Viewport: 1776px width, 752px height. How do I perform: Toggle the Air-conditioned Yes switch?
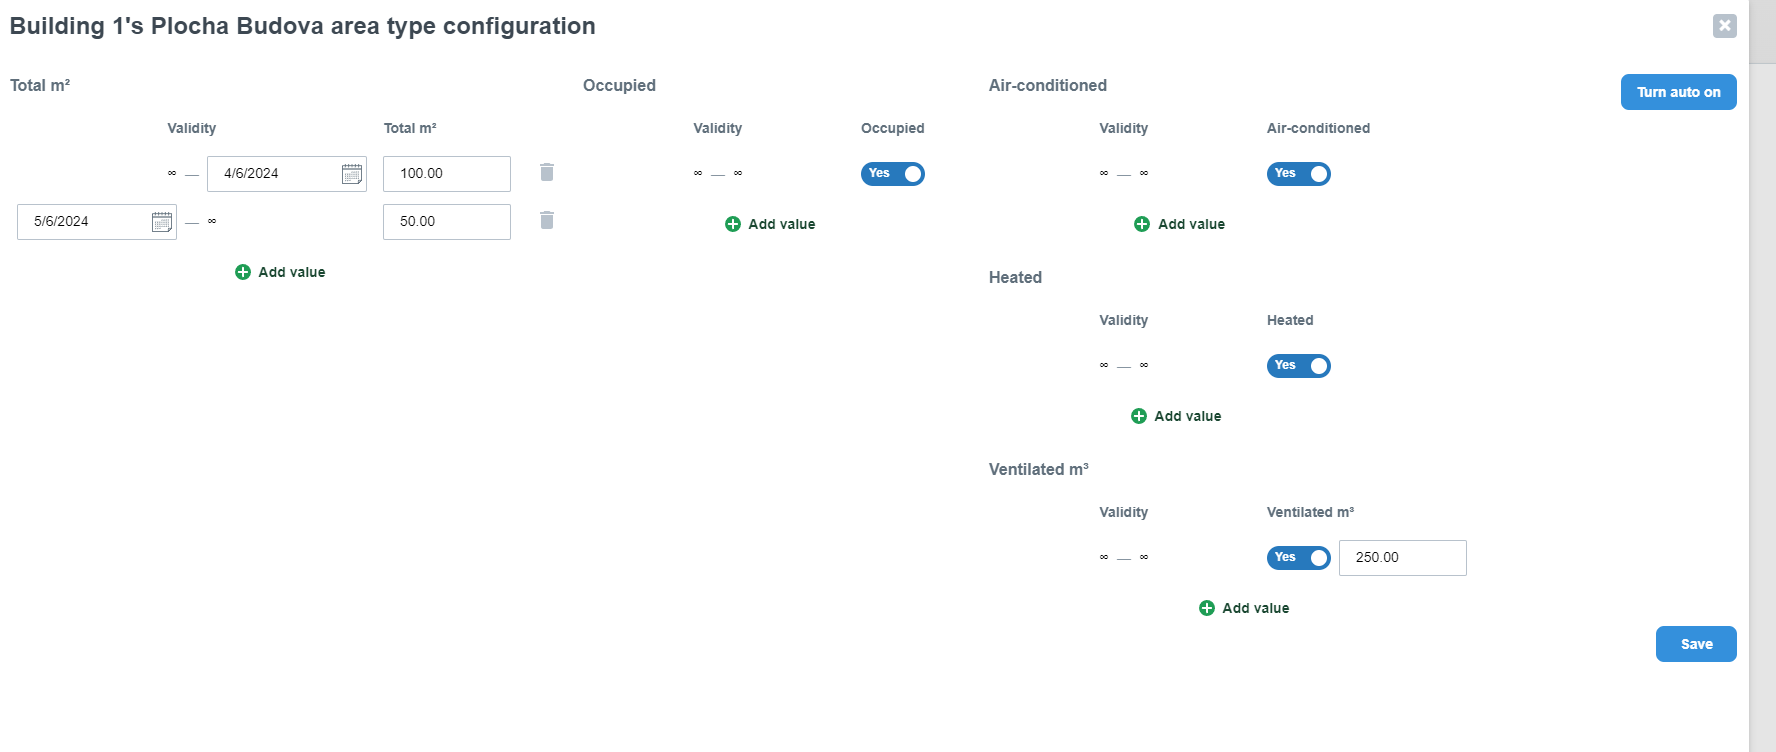coord(1298,174)
